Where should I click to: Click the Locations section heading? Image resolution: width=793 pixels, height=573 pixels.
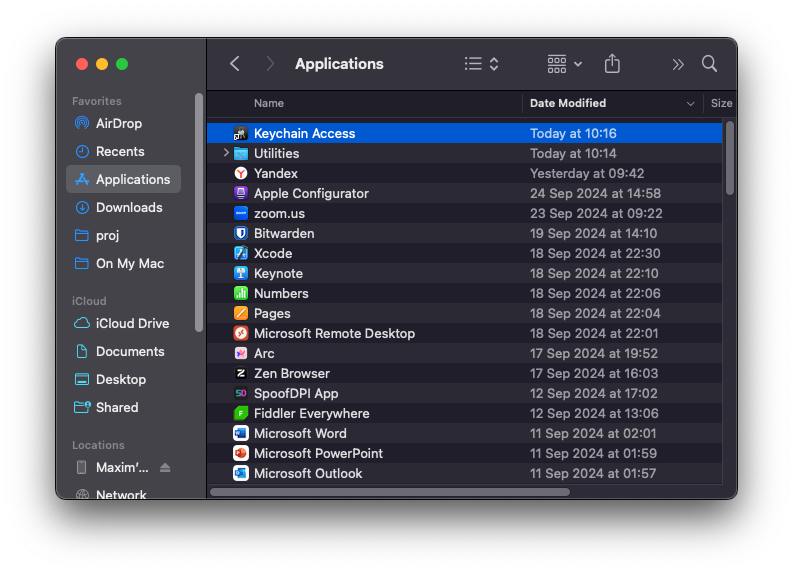coord(98,445)
